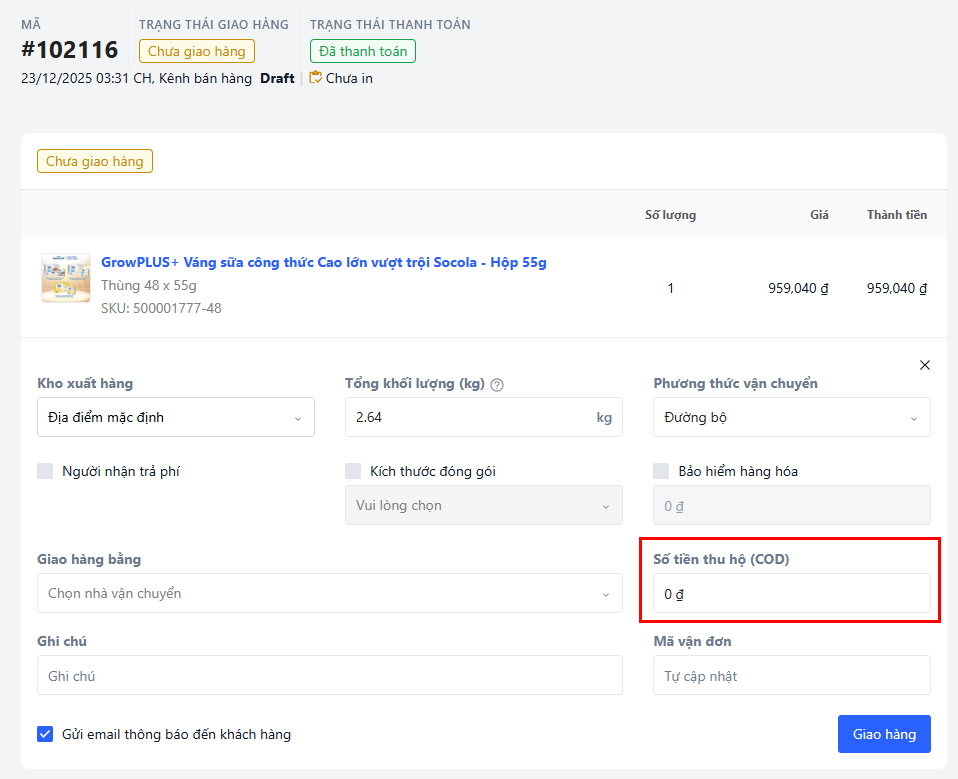Expand Phương thức vận chuyển dropdown
The image size is (958, 779).
coord(791,417)
